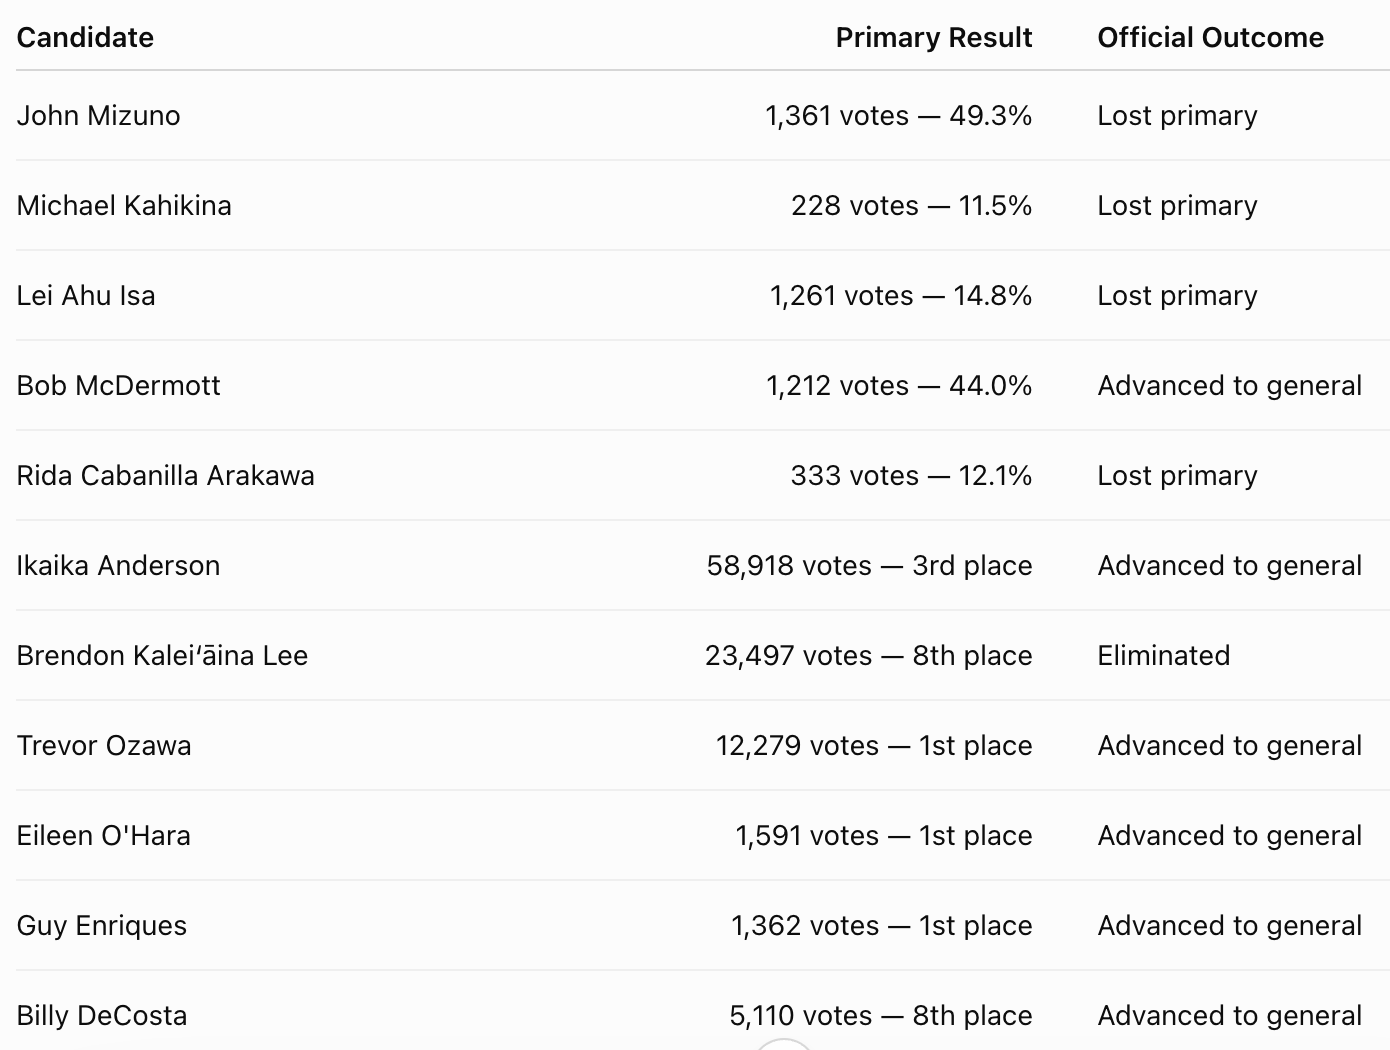Select the Trevor Ozawa candidate cell
Viewport: 1390px width, 1050px height.
(104, 746)
